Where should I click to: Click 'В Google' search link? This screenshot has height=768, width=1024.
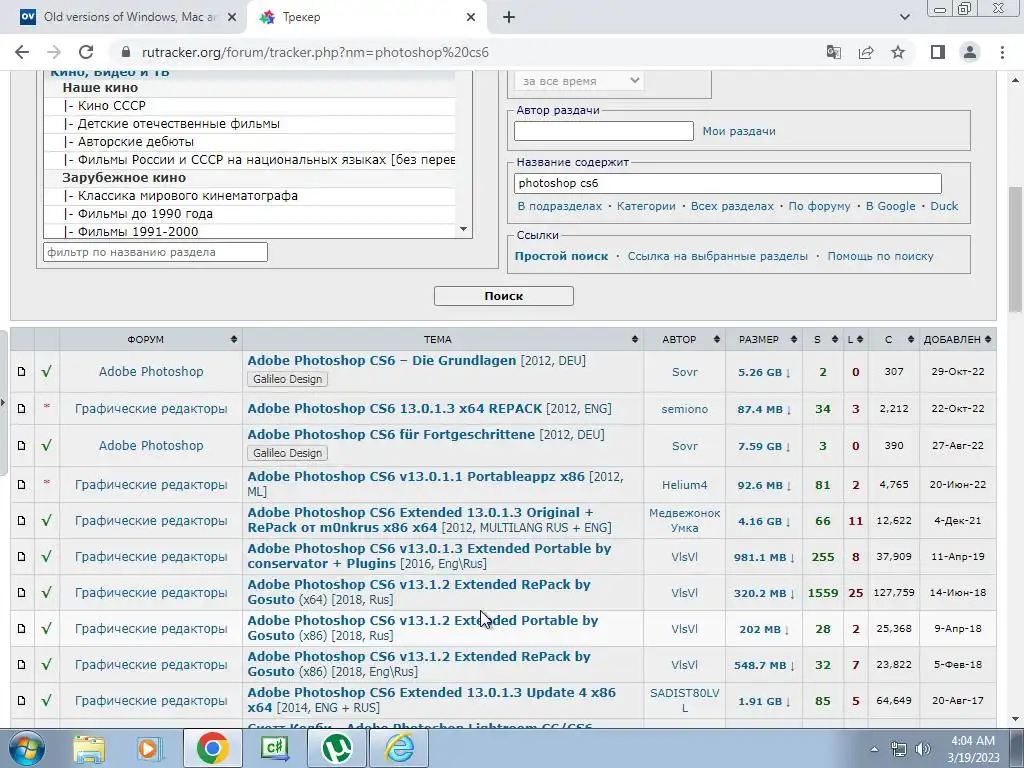pyautogui.click(x=890, y=206)
